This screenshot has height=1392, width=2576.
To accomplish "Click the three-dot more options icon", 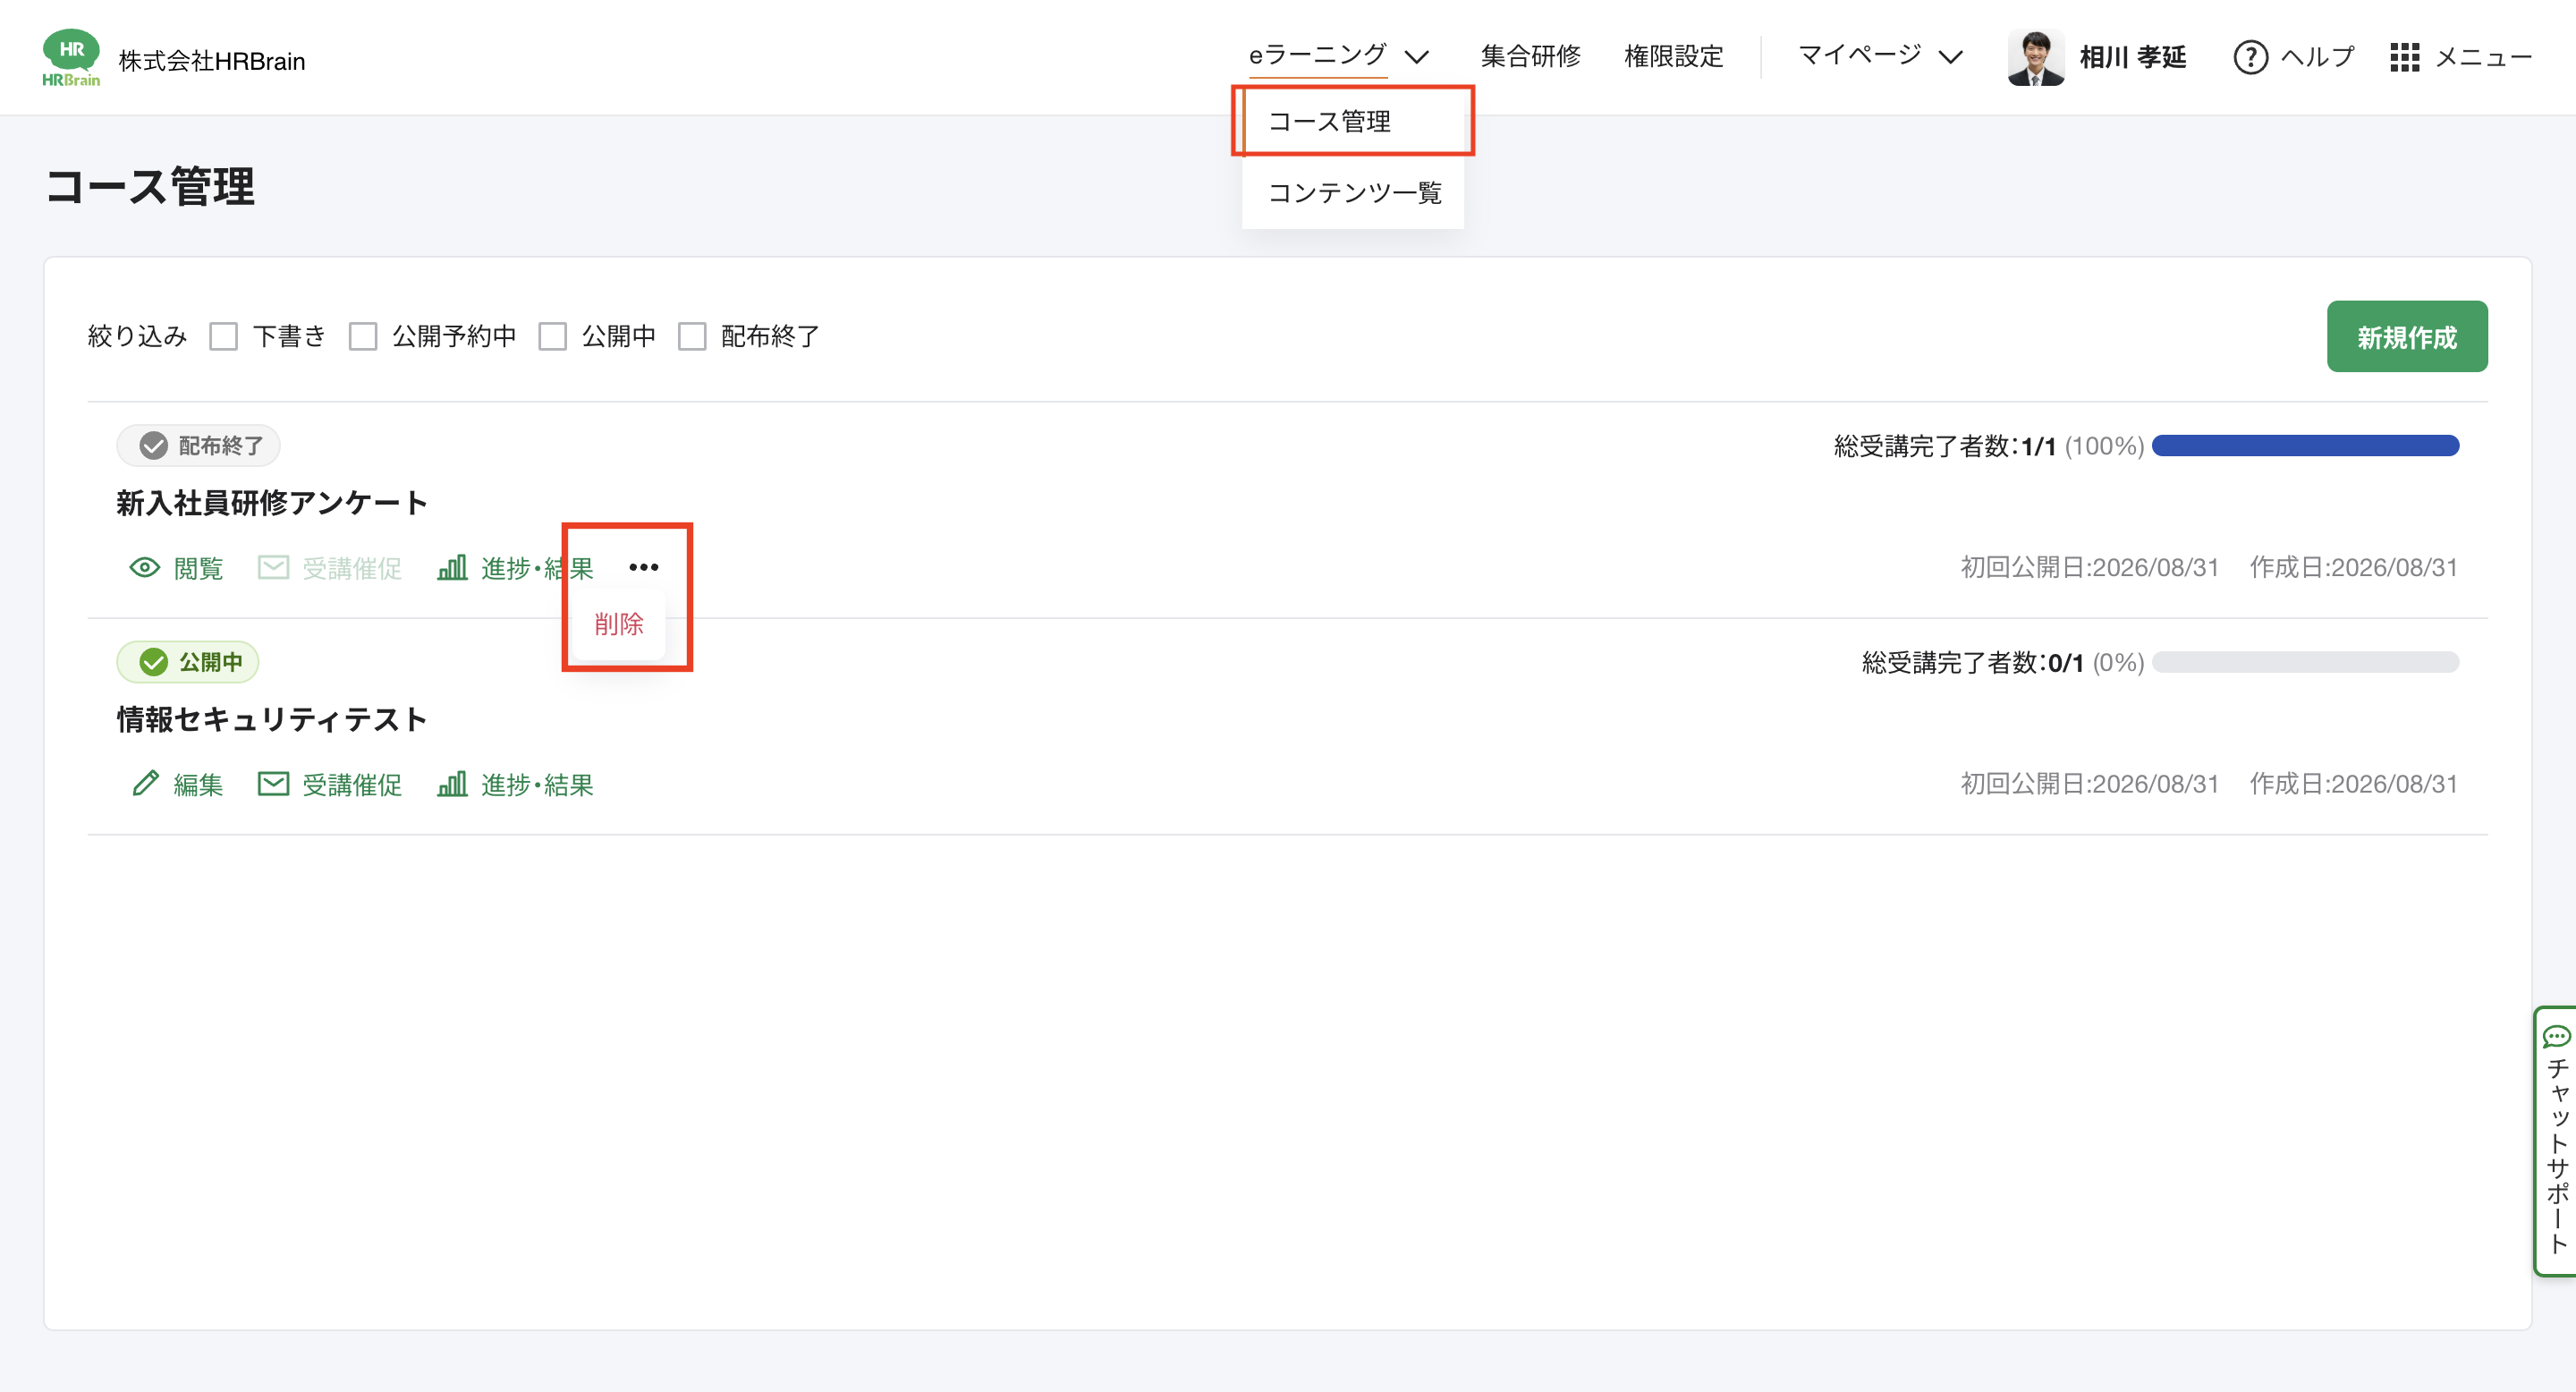I will pyautogui.click(x=644, y=567).
